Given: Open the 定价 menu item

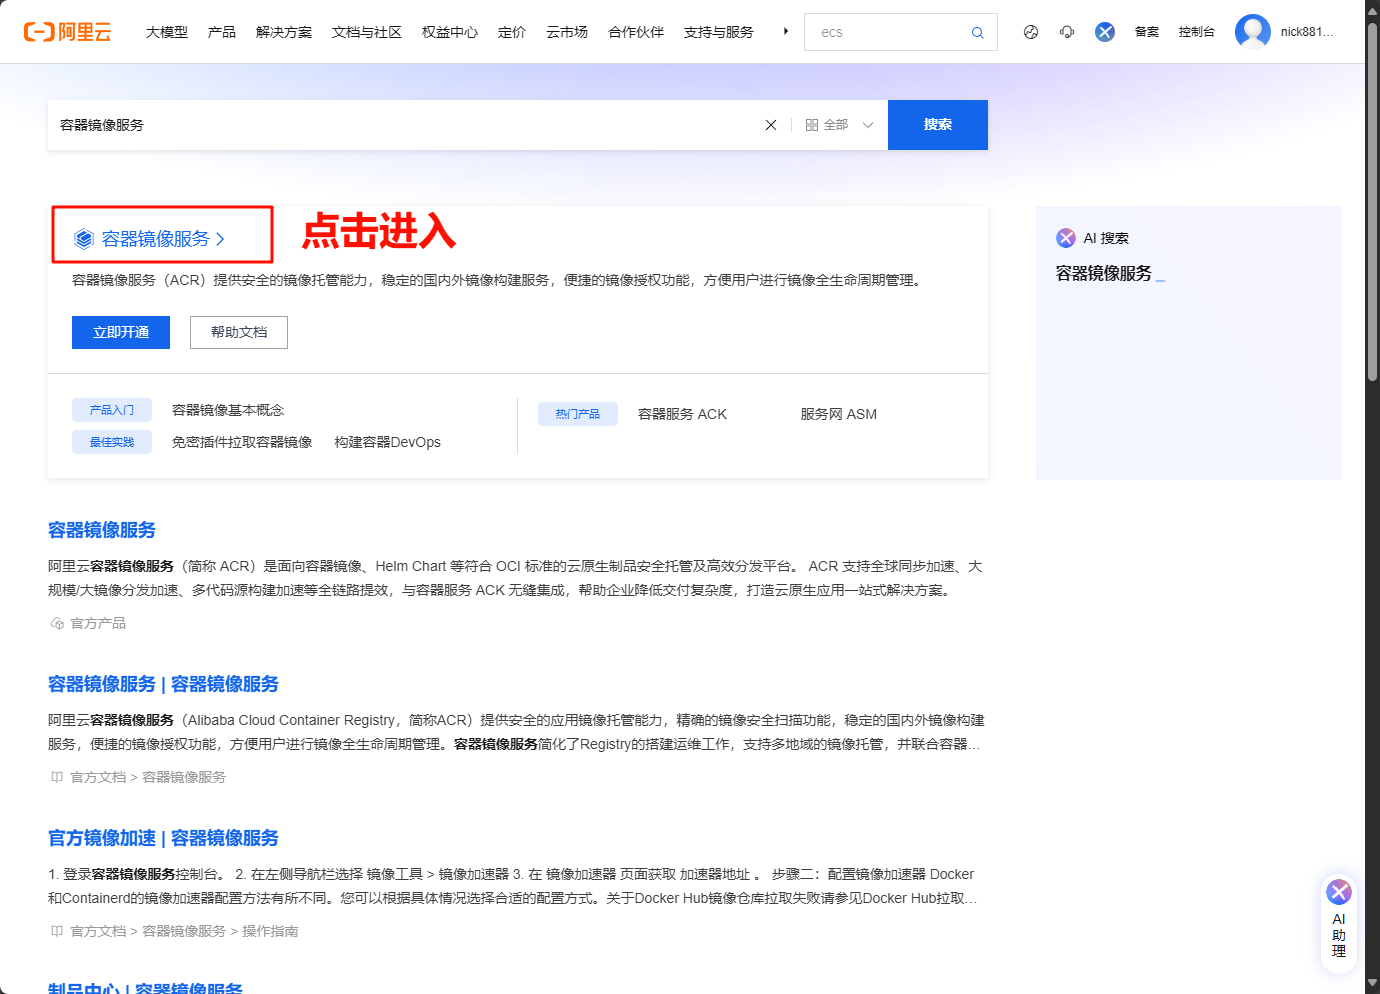Looking at the screenshot, I should [512, 32].
